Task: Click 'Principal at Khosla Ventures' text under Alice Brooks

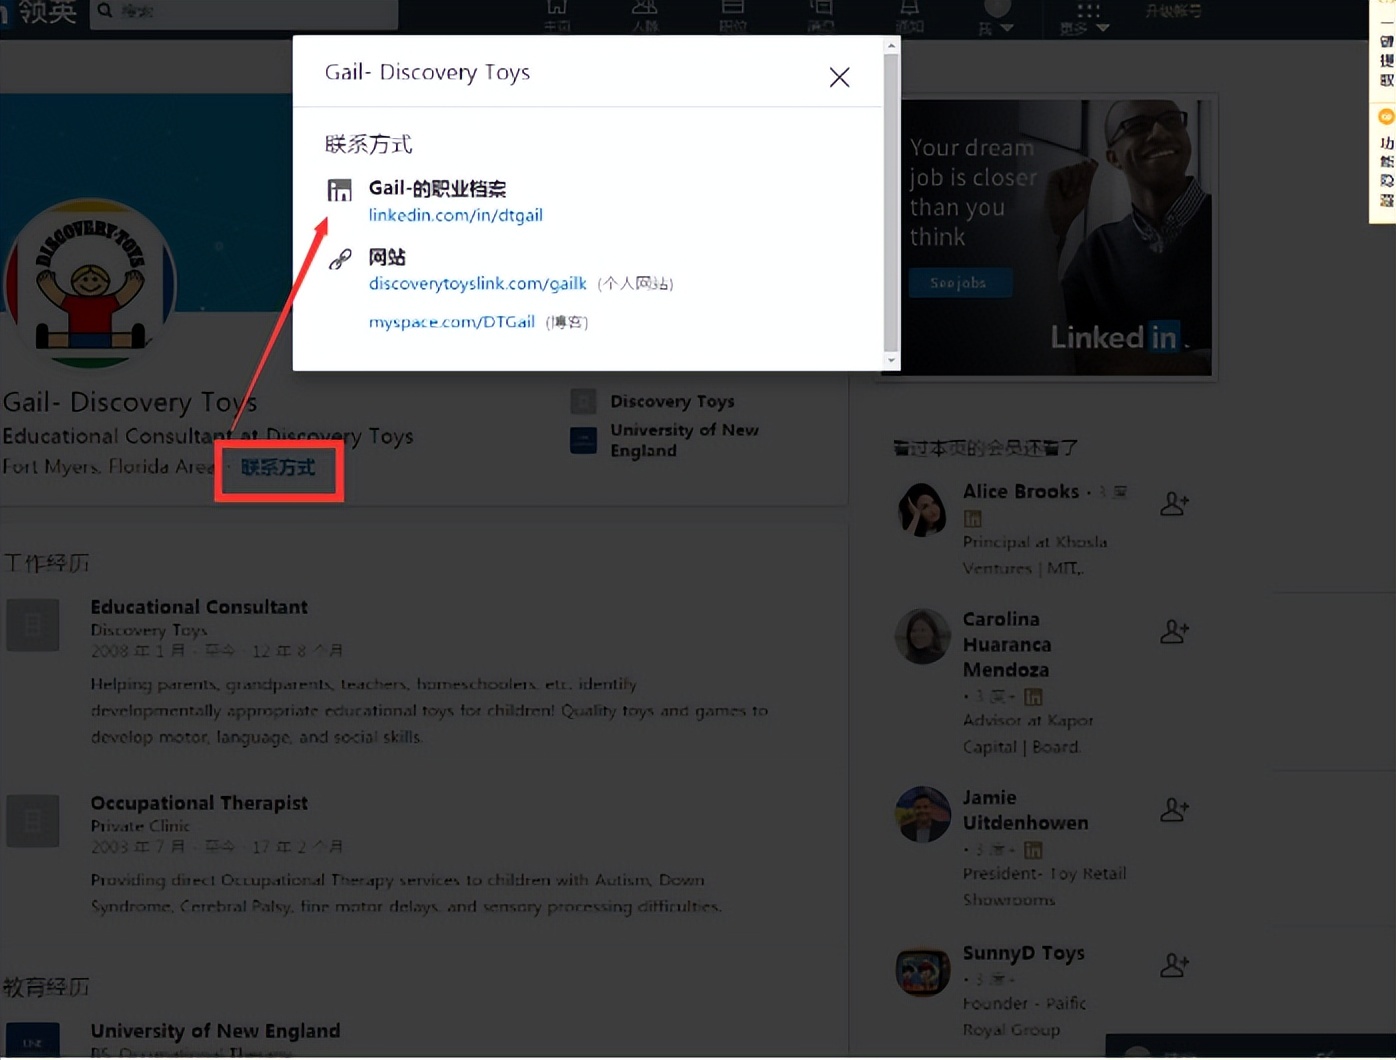Action: point(1035,555)
